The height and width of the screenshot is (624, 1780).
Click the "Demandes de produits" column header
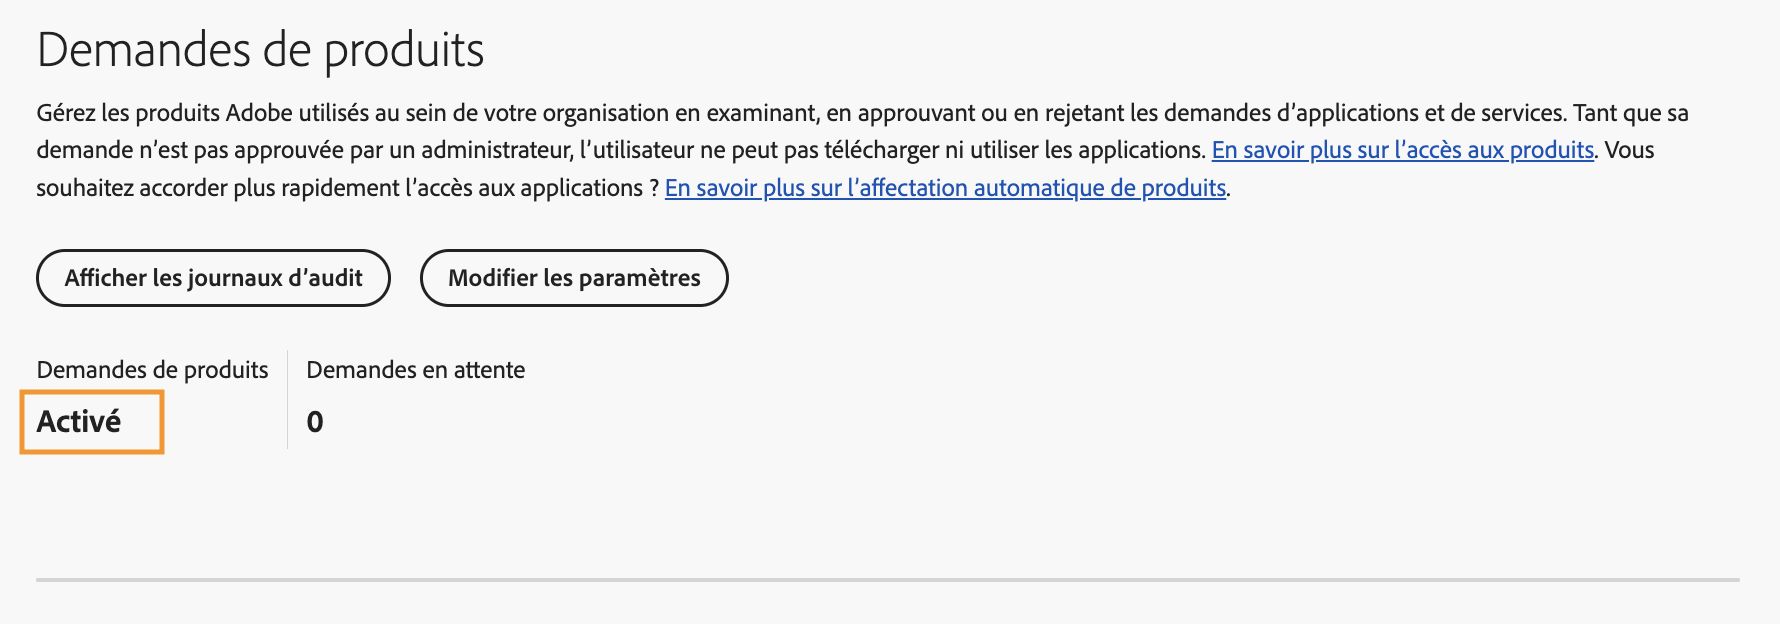(x=152, y=369)
